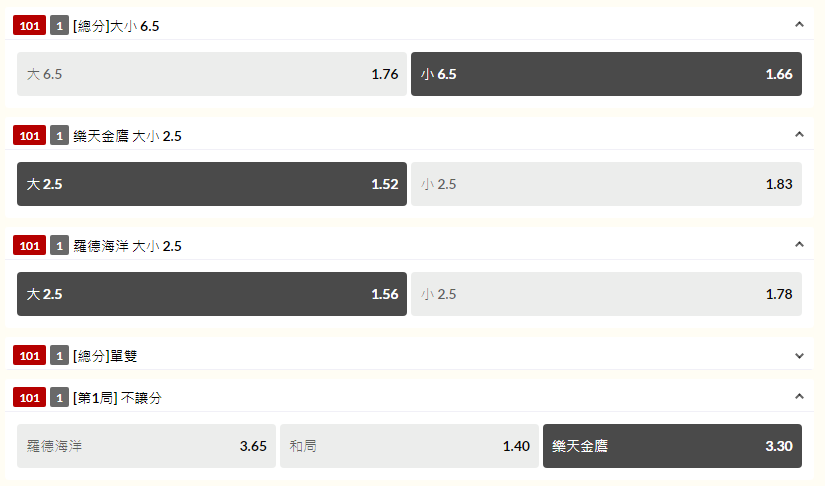Click gray 1 badge beside [總分]單雙
The width and height of the screenshot is (825, 486).
click(x=59, y=356)
